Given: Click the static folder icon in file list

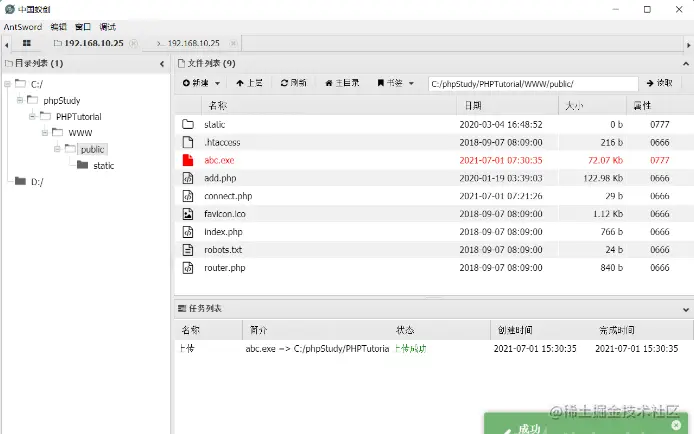Looking at the screenshot, I should pos(188,124).
